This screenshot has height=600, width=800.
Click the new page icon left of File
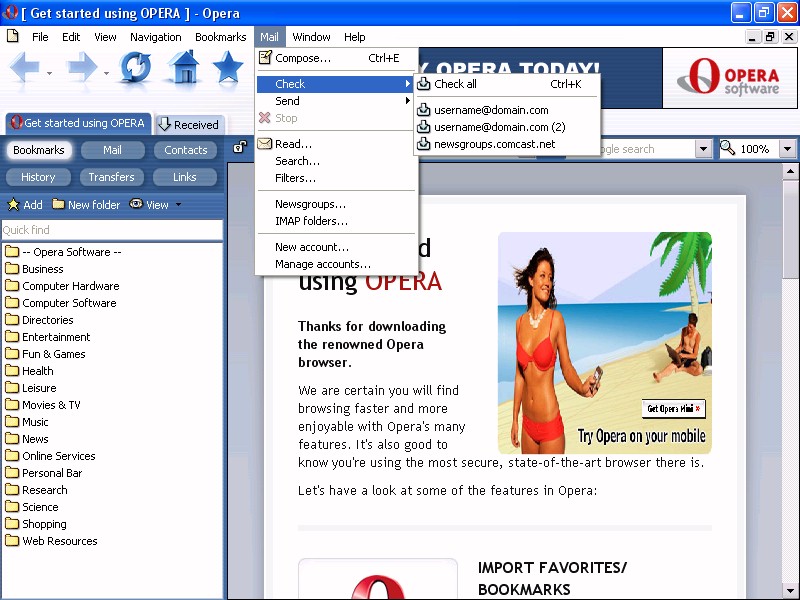pyautogui.click(x=13, y=36)
